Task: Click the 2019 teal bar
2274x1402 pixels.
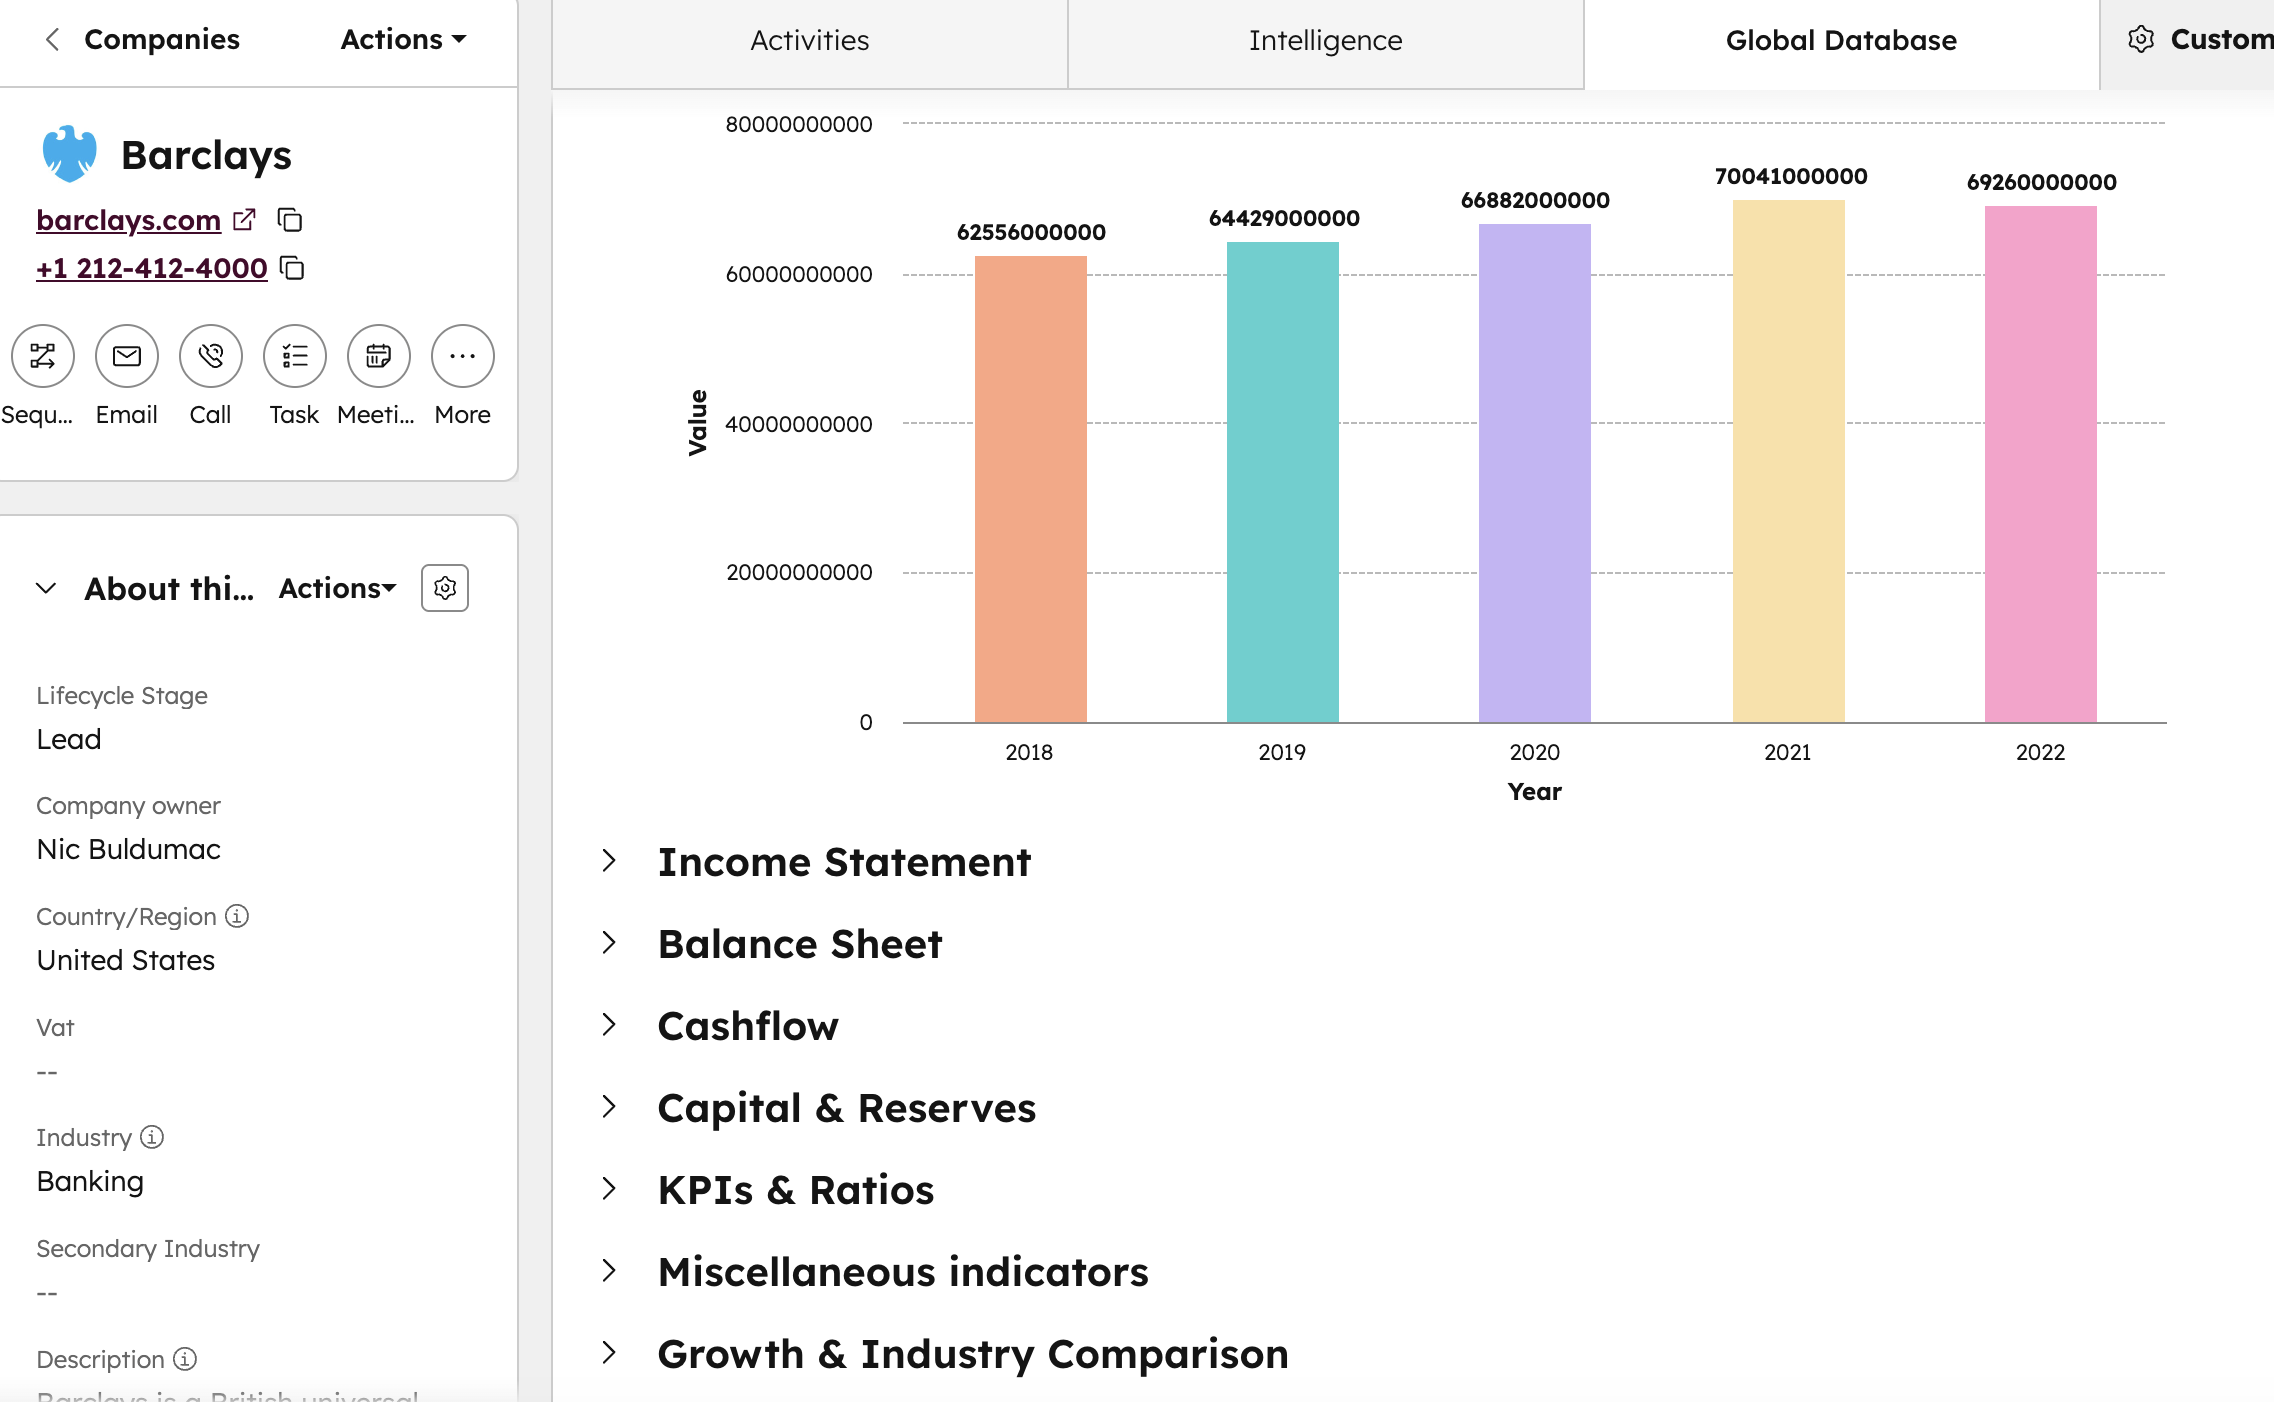Action: [x=1283, y=482]
